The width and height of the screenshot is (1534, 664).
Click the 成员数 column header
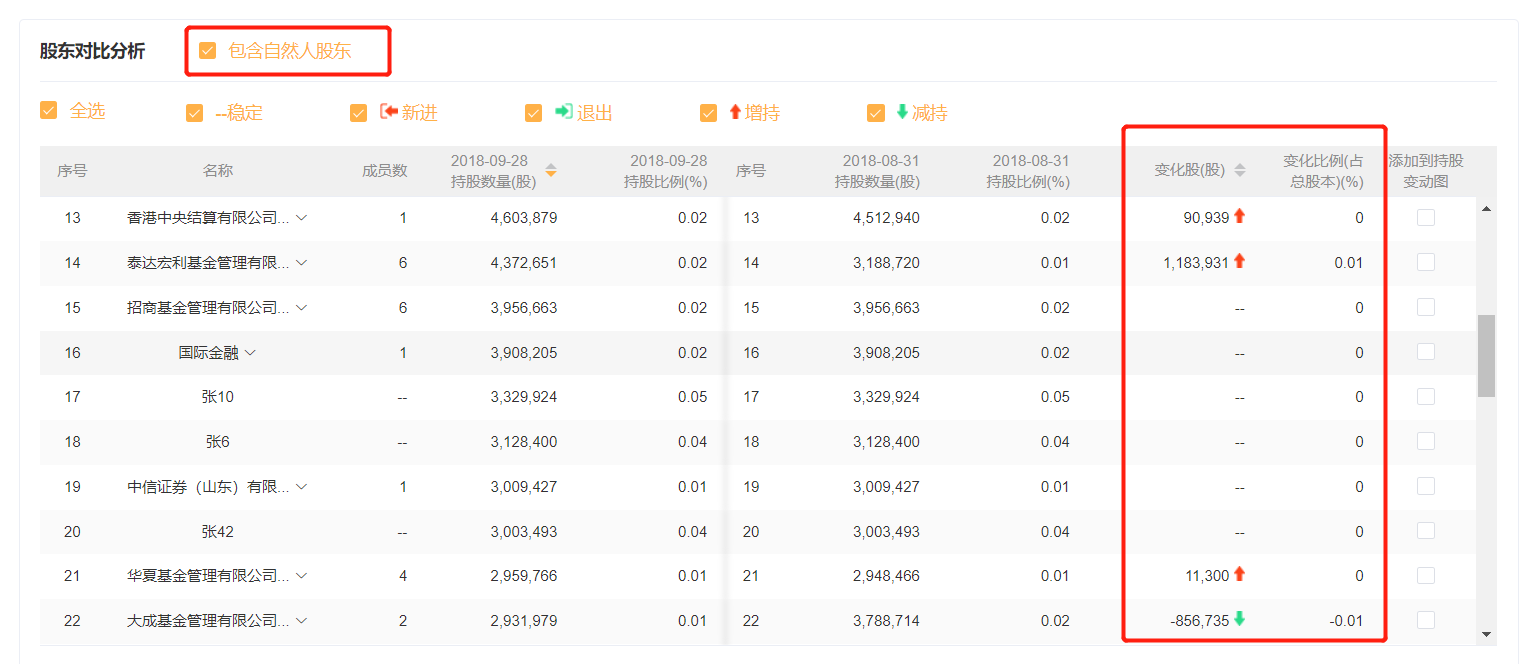click(x=385, y=171)
